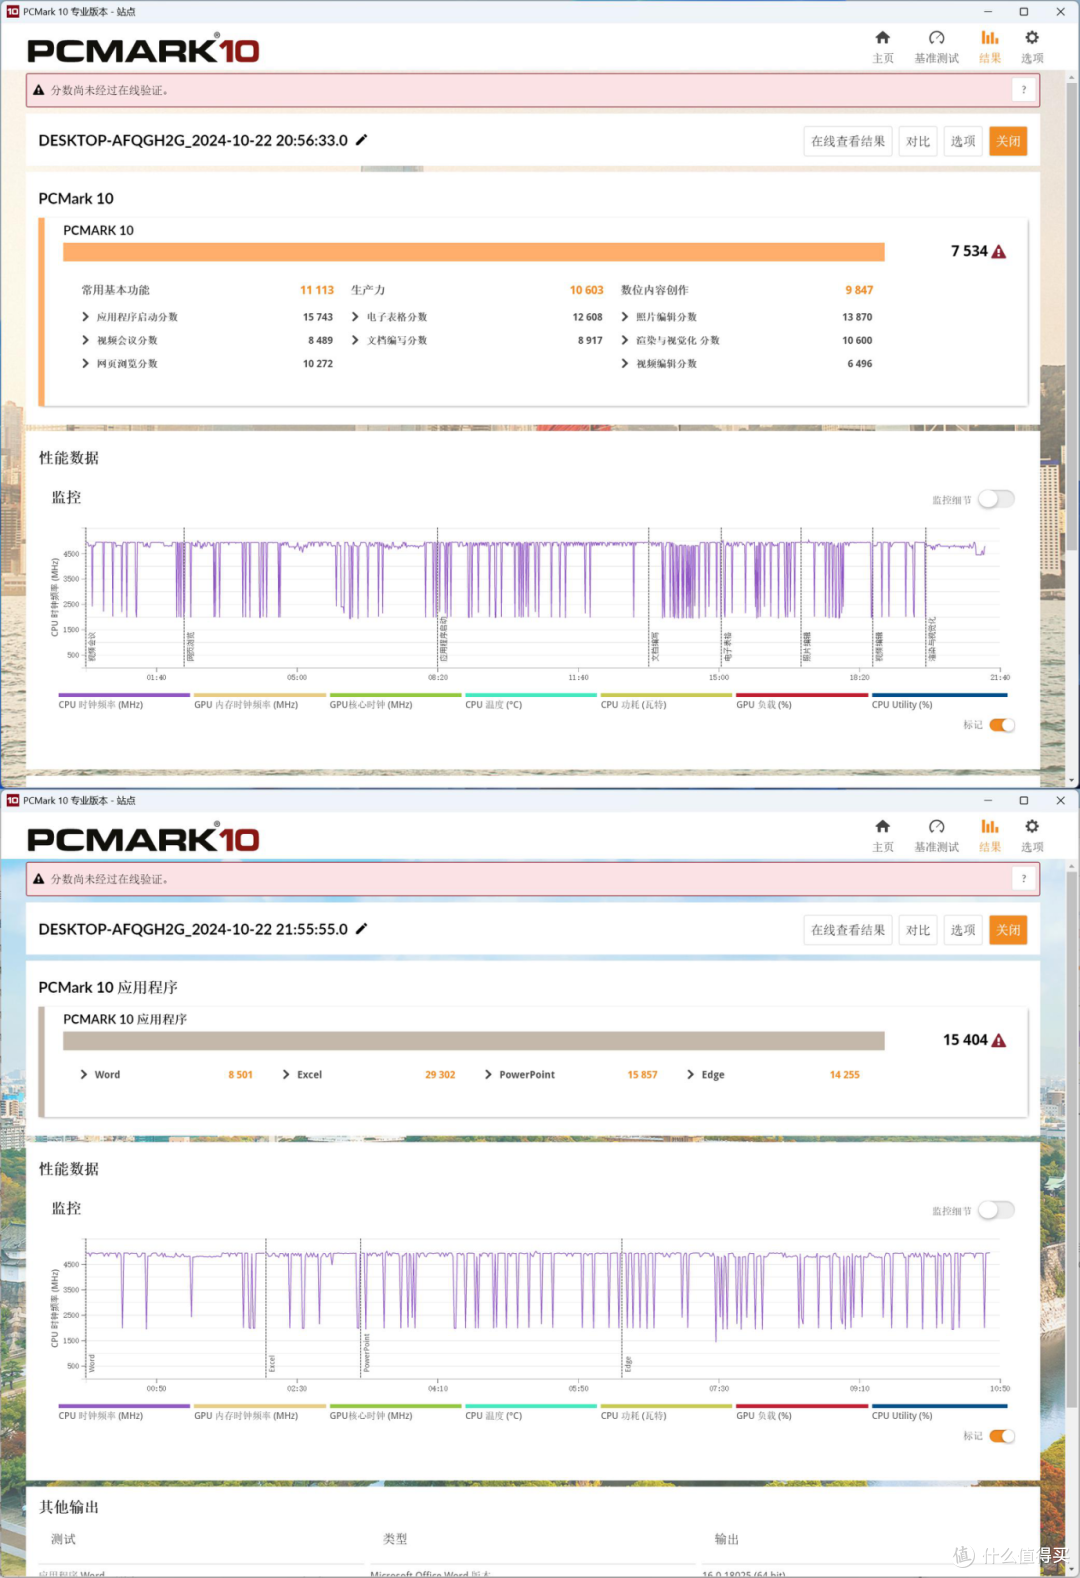Select Results bar-chart icon in bottom window
1080x1578 pixels.
coord(990,835)
